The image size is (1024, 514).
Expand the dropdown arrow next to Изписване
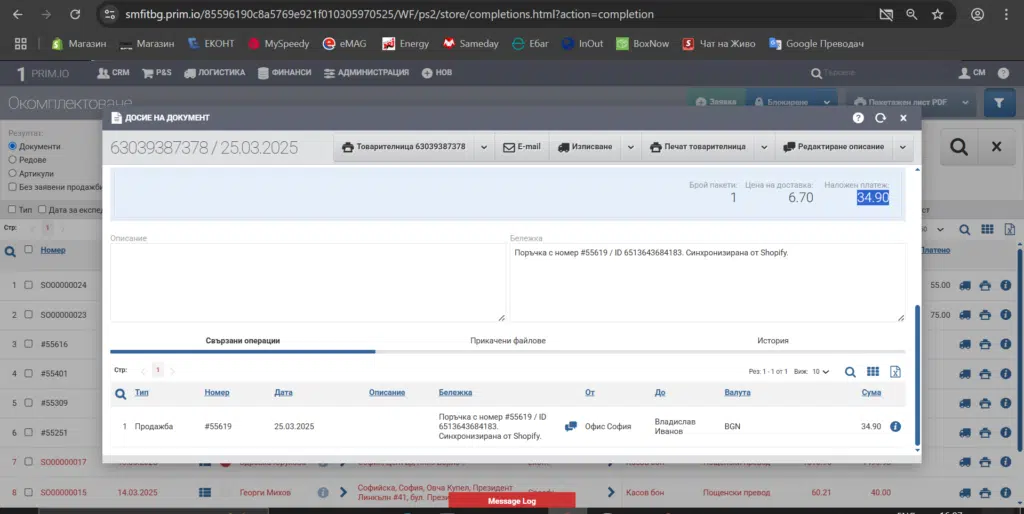[629, 147]
